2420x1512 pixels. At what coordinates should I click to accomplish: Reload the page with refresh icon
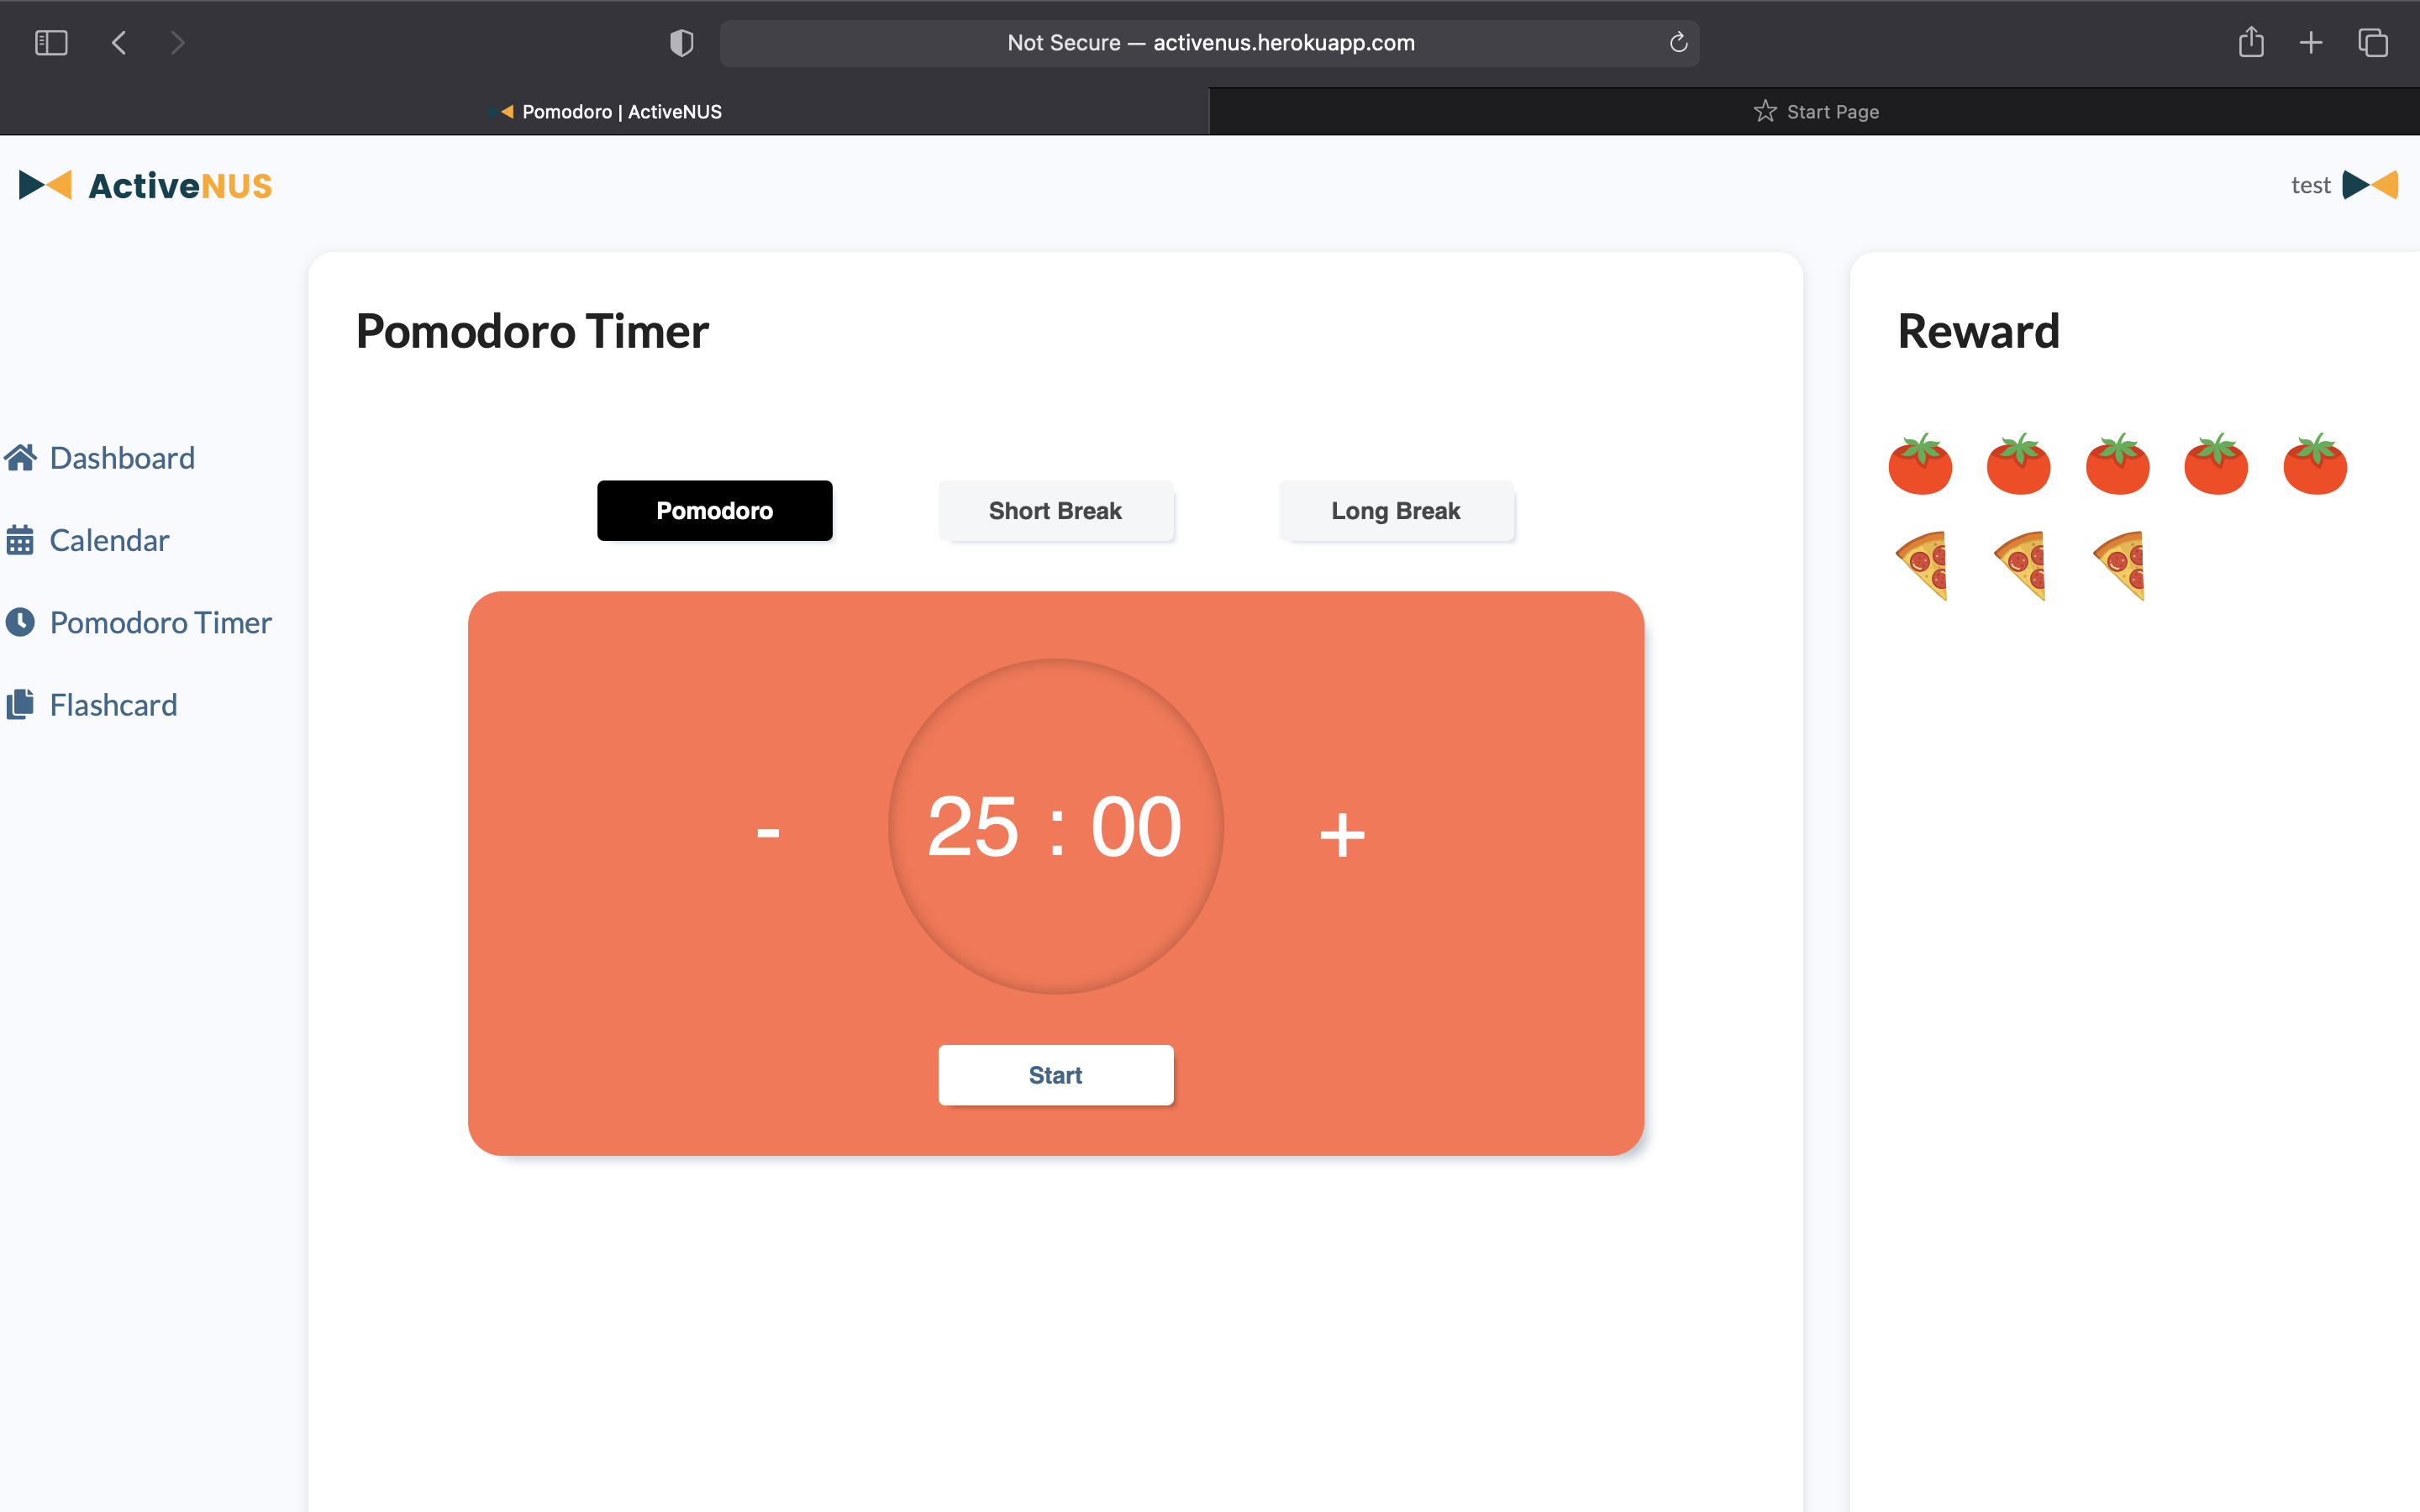(x=1678, y=43)
